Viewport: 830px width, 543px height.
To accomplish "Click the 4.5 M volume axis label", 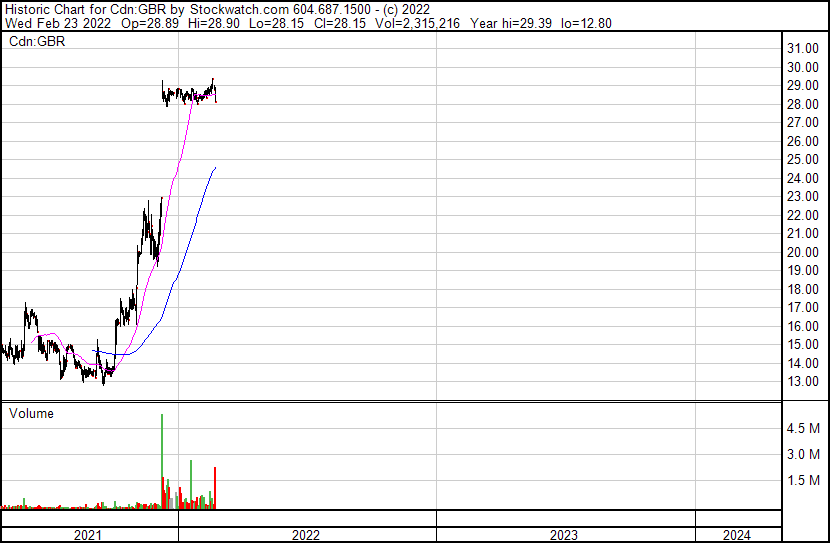I will tap(805, 429).
